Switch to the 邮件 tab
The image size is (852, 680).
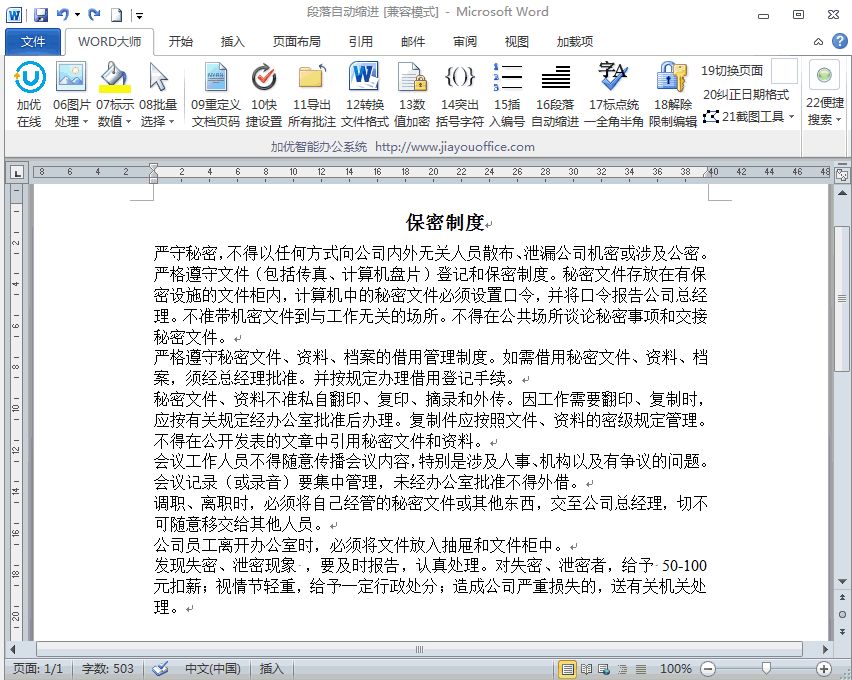[x=413, y=42]
